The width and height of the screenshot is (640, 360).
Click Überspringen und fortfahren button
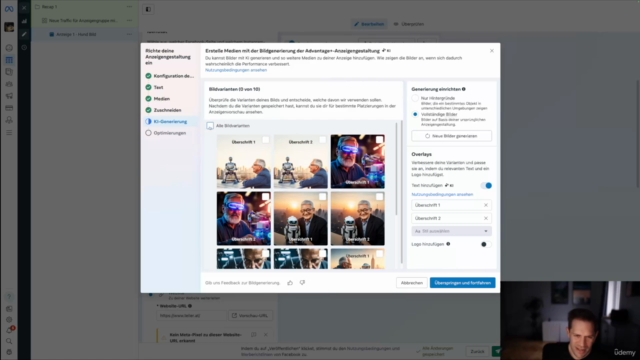[462, 283]
